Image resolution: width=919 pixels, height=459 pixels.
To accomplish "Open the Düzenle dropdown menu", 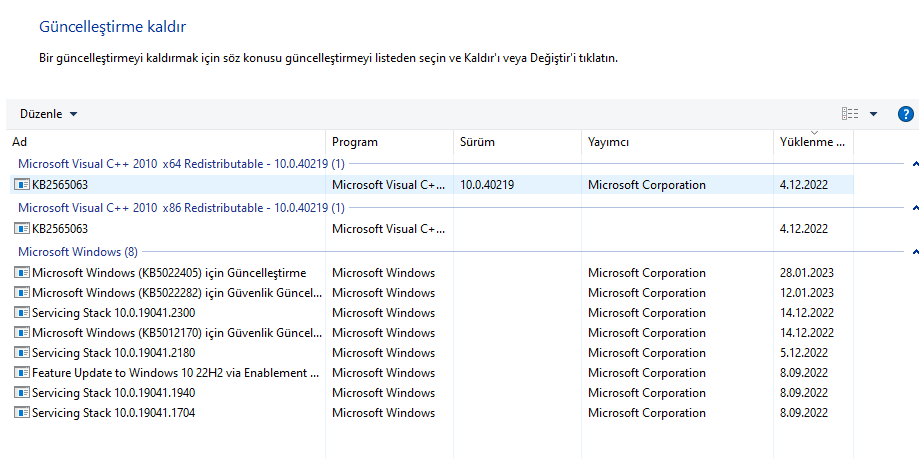I will [48, 114].
